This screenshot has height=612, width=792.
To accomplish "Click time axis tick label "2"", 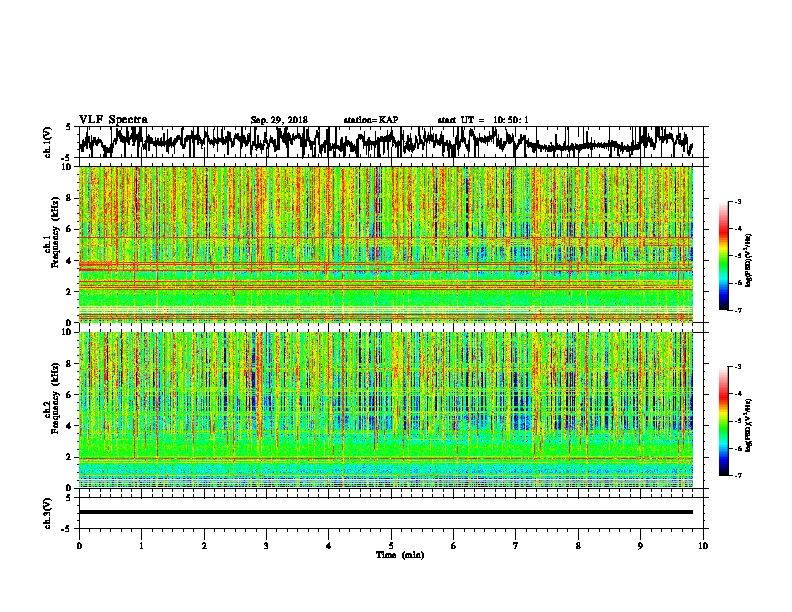I will coord(204,546).
